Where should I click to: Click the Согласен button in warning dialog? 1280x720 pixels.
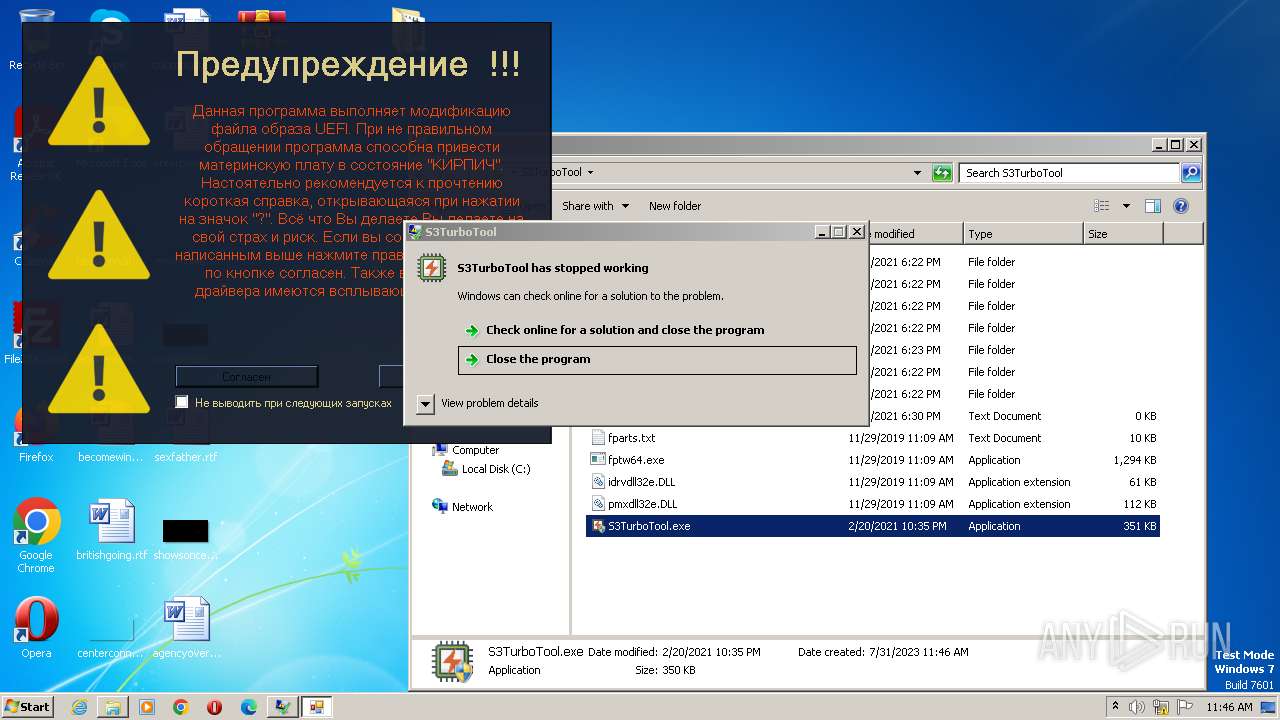[x=246, y=377]
